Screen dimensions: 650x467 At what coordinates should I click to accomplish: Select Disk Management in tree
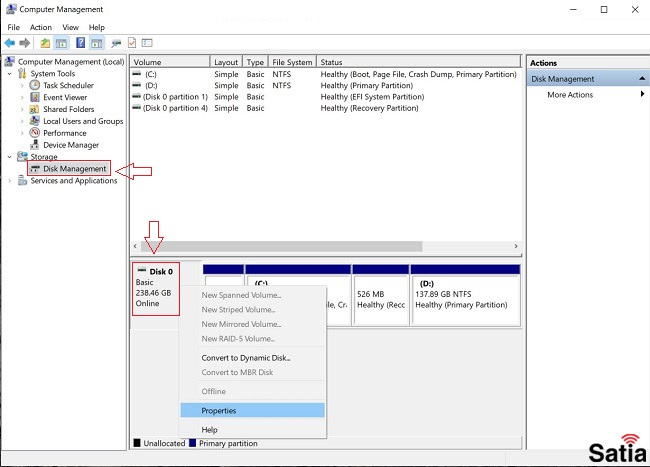tap(75, 169)
